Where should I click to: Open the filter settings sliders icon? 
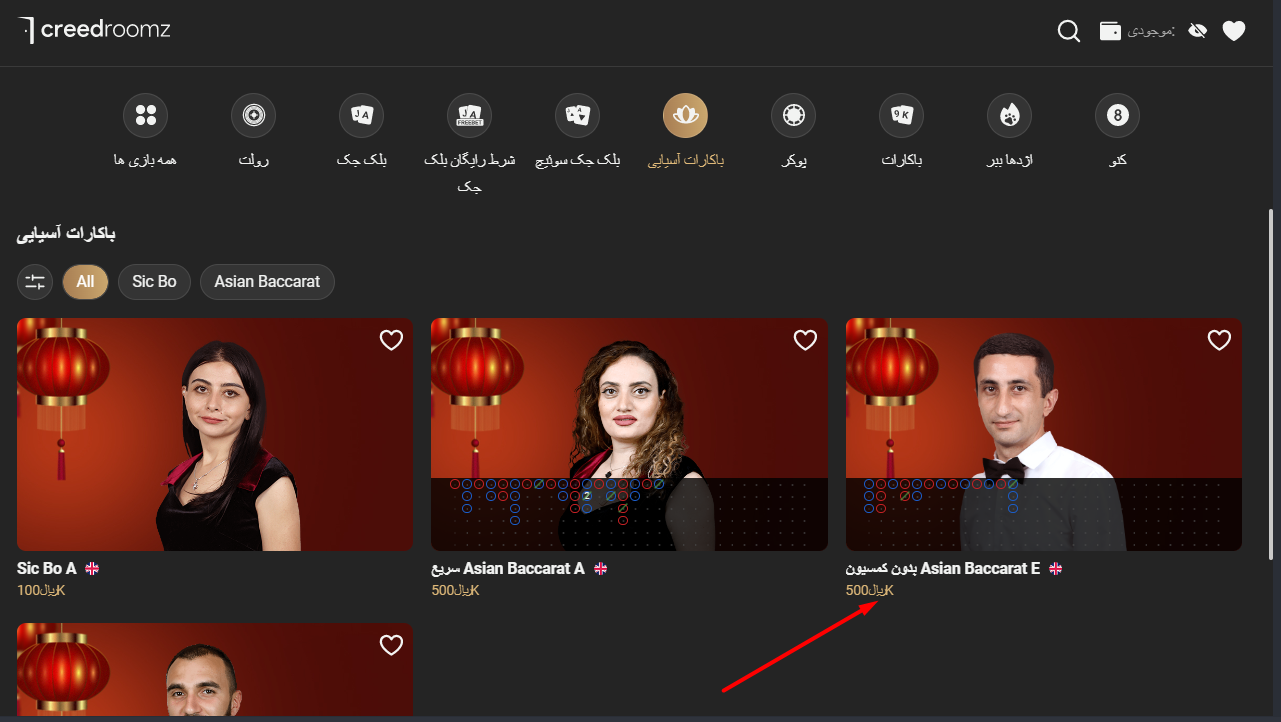pyautogui.click(x=35, y=282)
